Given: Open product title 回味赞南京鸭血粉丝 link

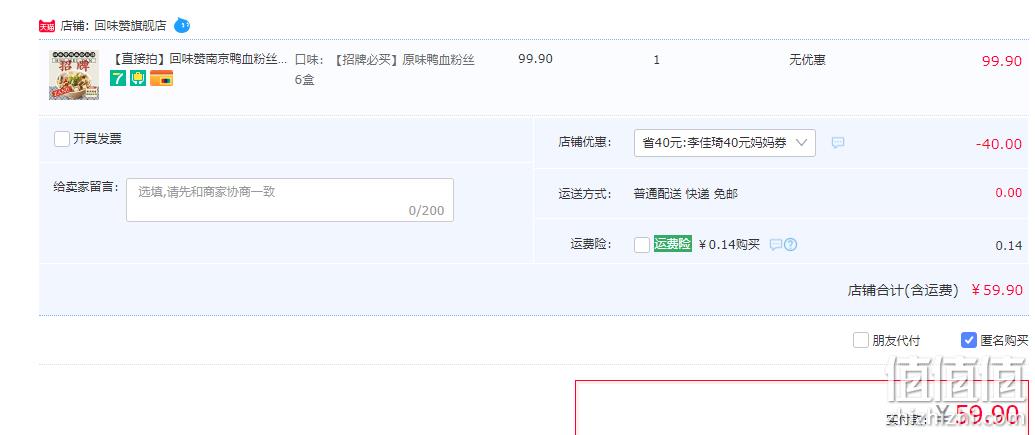Looking at the screenshot, I should tap(196, 59).
